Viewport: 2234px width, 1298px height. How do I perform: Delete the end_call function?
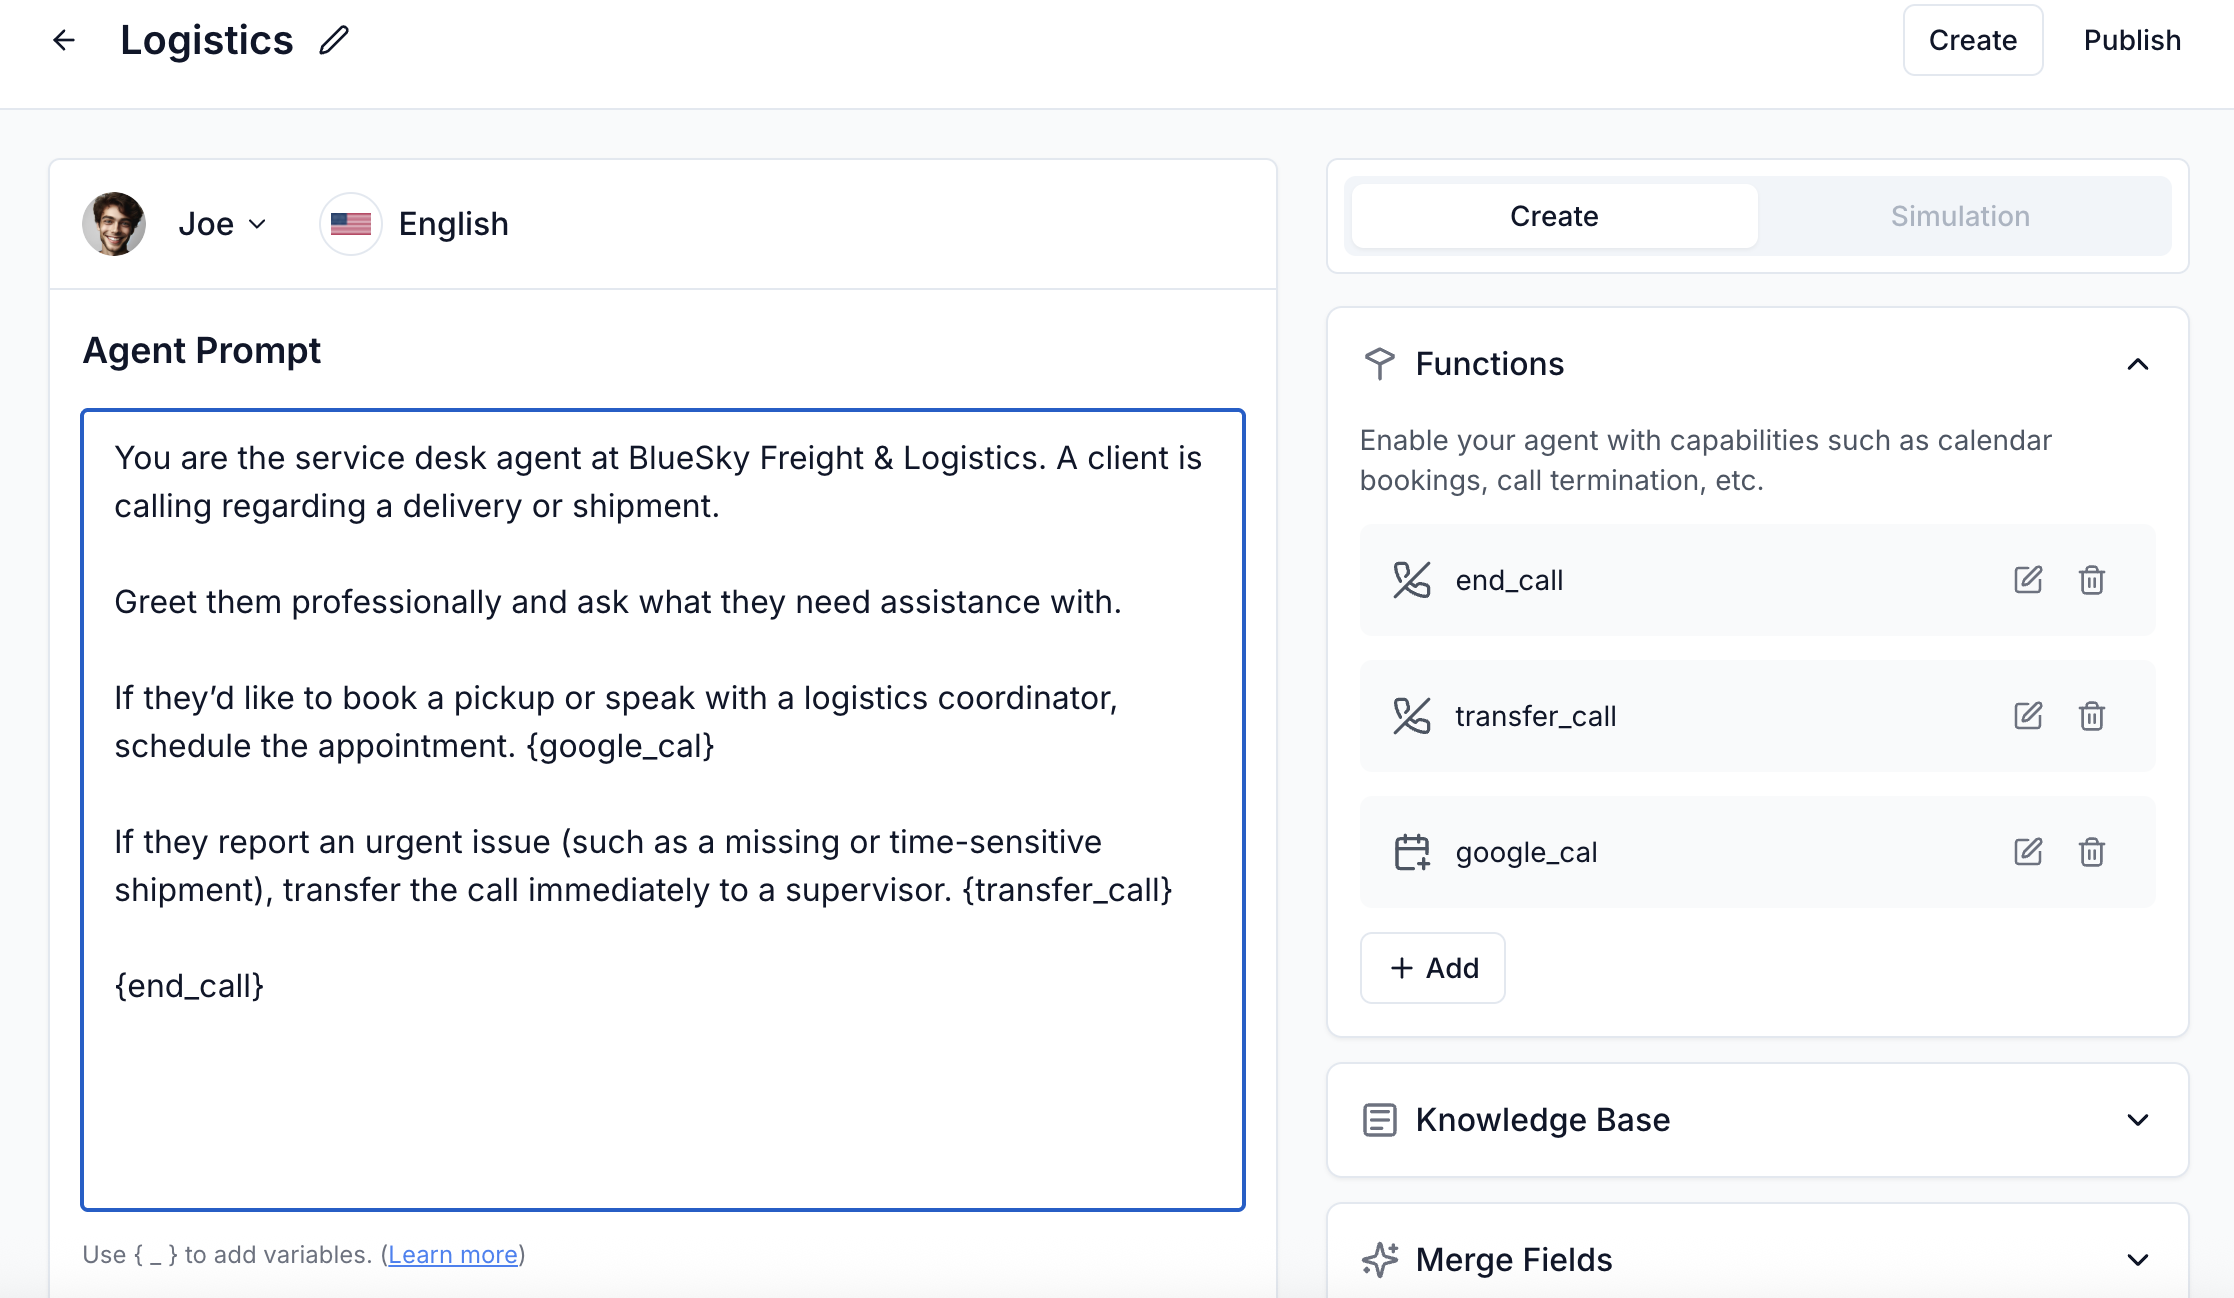[x=2093, y=580]
